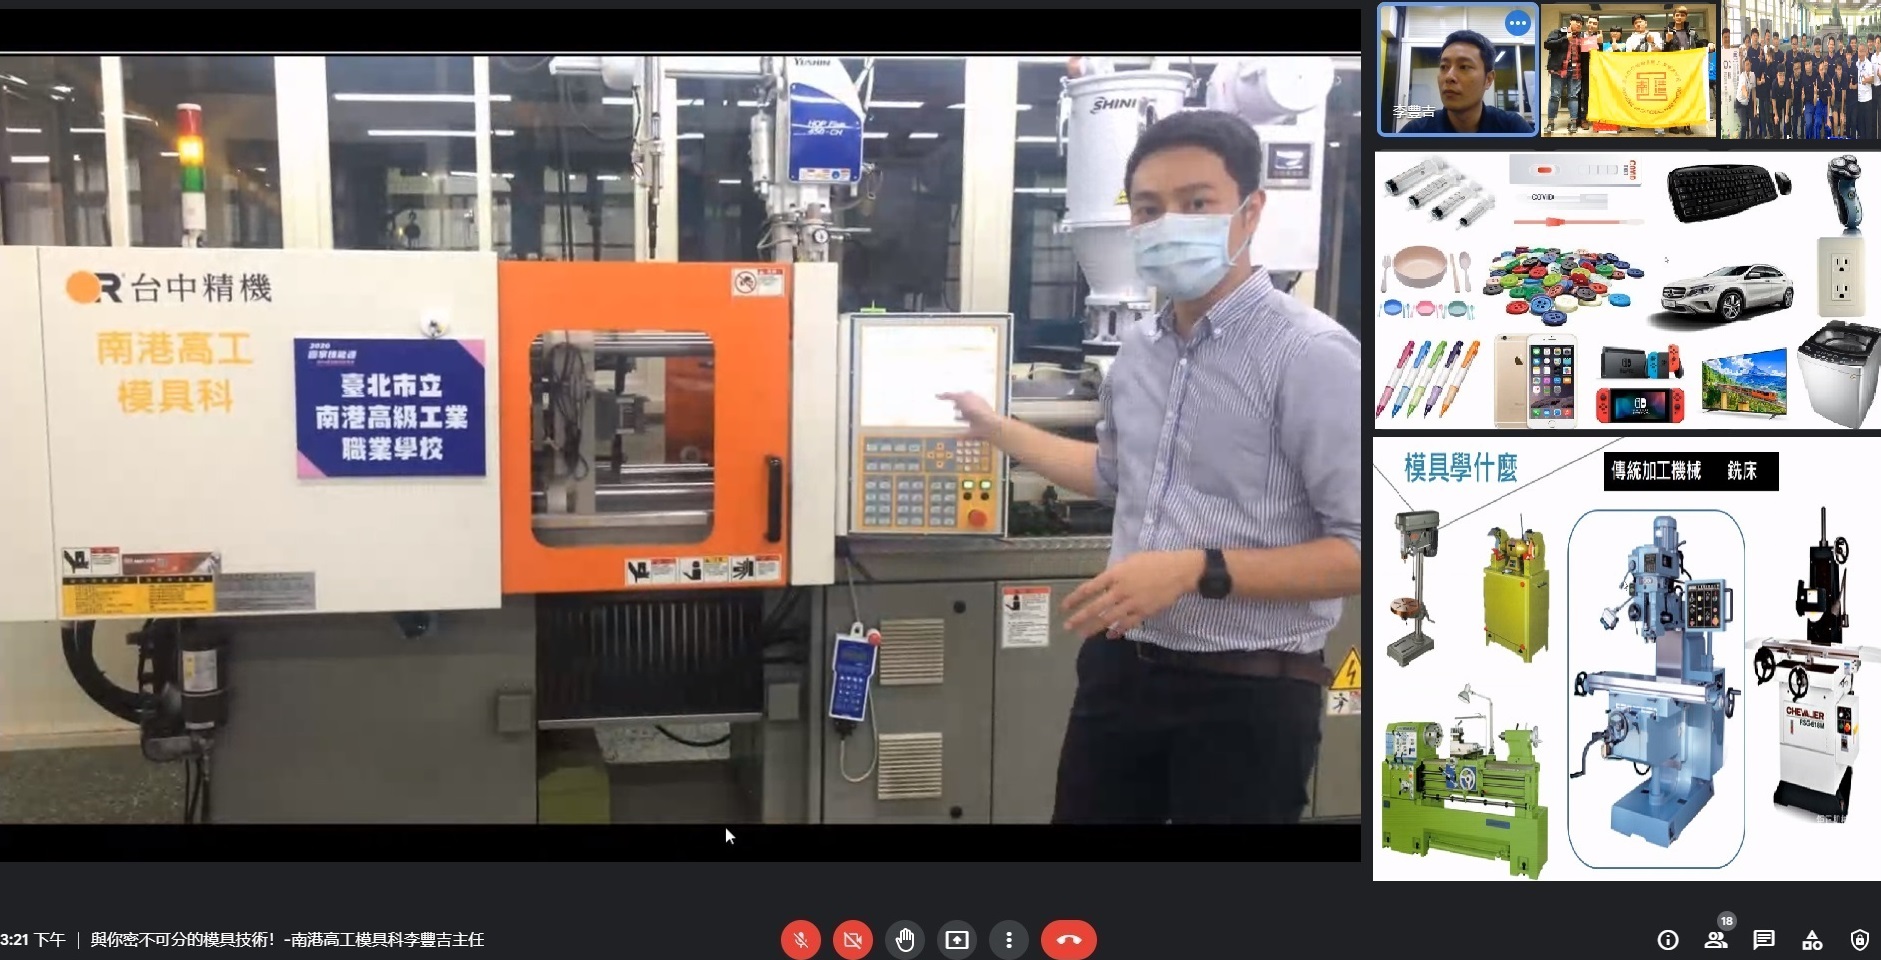Click the 傳統加工機械 銑床 black label
Screen dimensions: 1881x960
point(1690,471)
